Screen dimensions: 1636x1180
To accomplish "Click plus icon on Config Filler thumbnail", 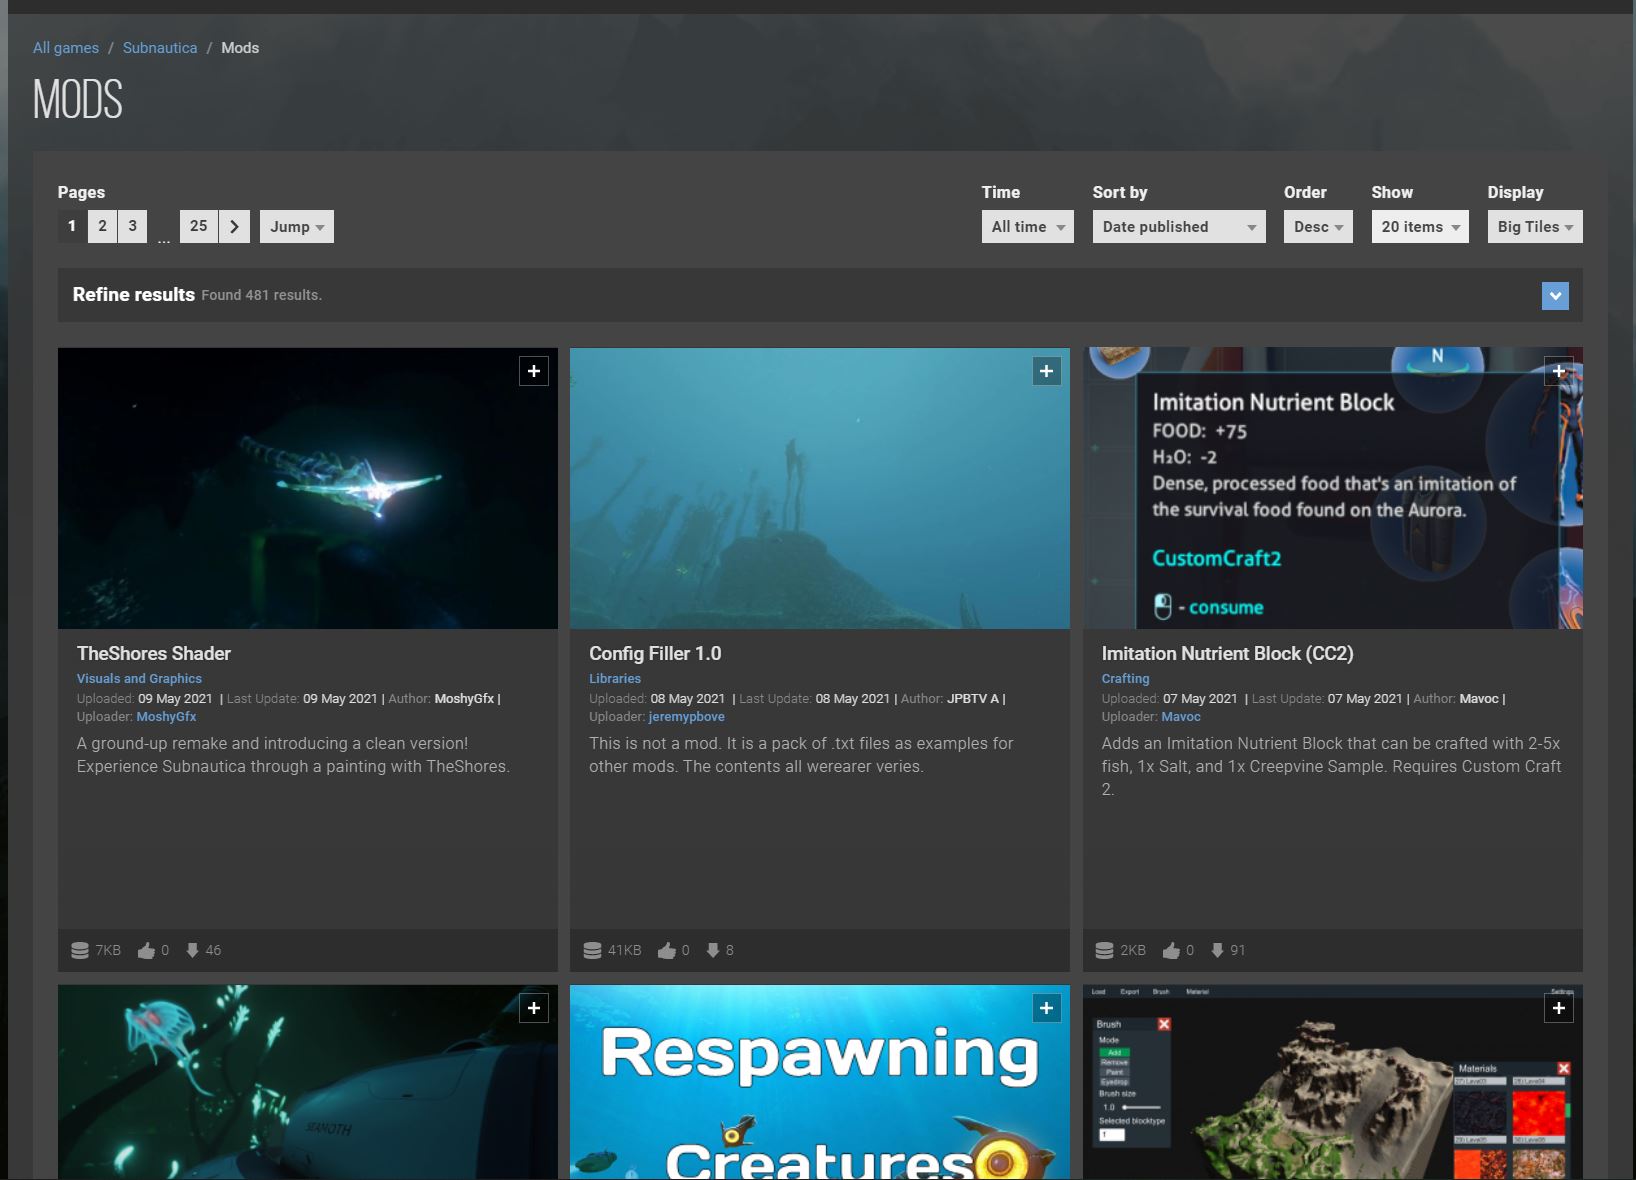I will pos(1046,372).
